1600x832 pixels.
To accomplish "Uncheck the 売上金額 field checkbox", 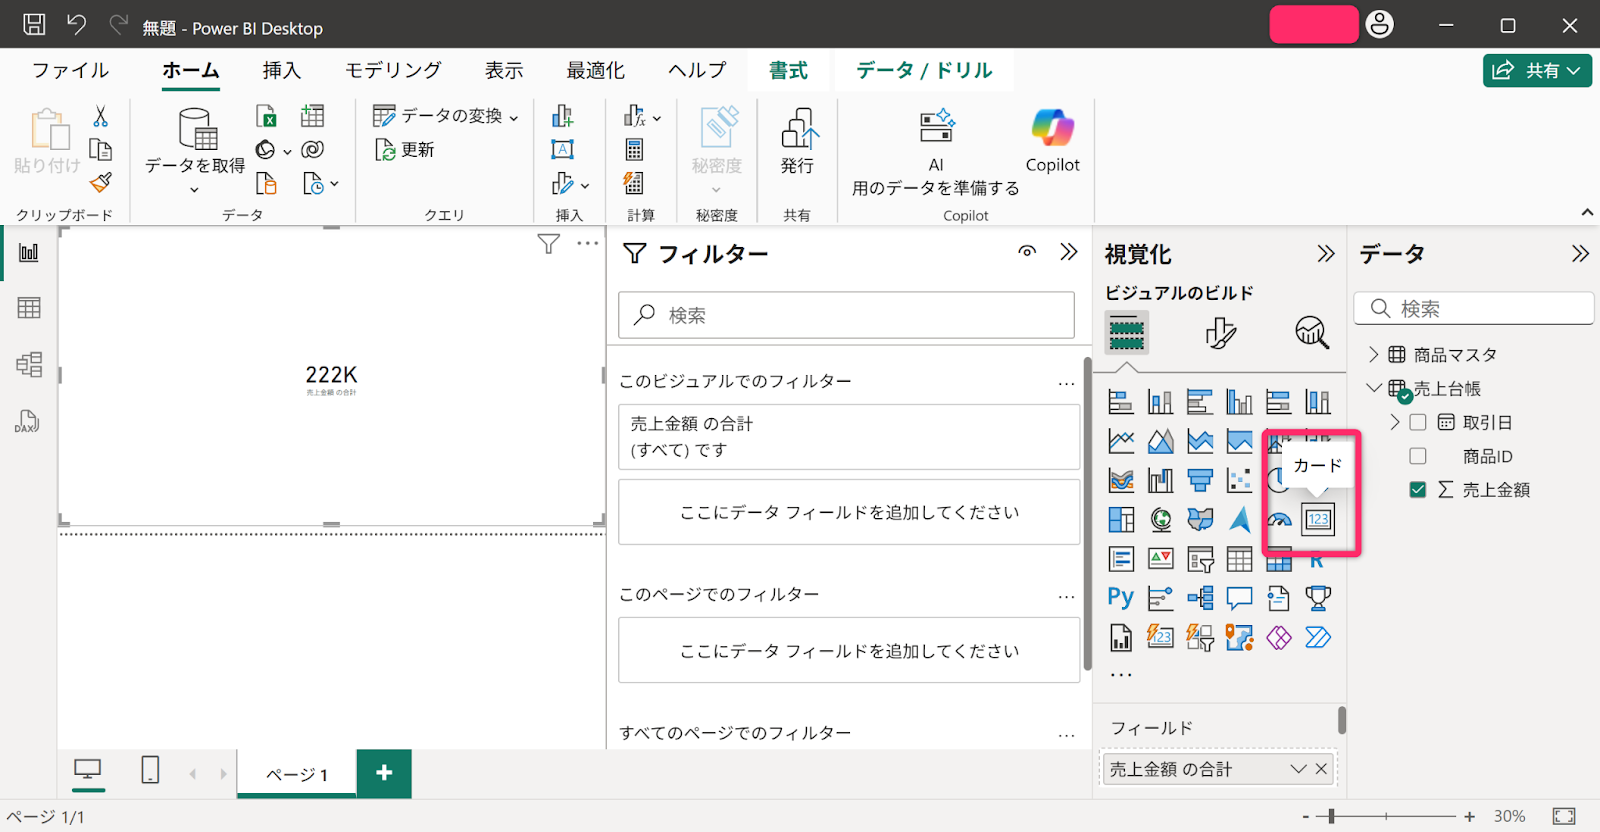I will pos(1418,490).
